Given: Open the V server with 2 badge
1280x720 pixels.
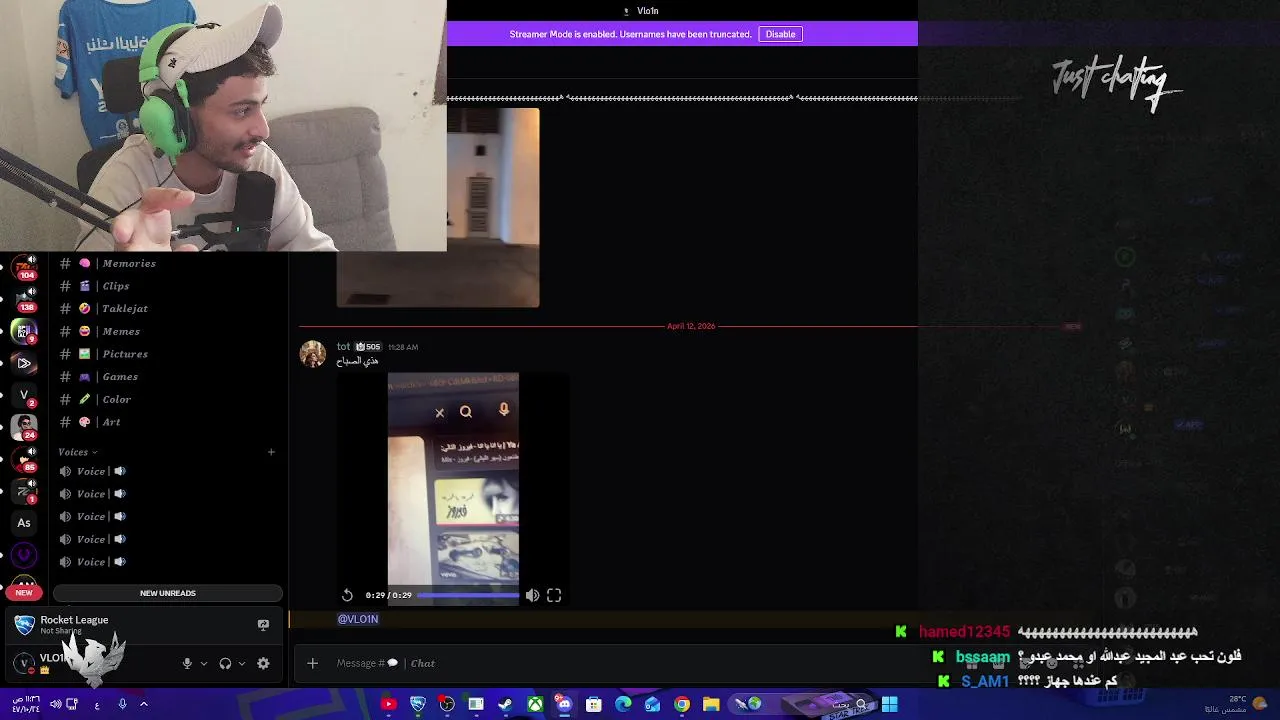Looking at the screenshot, I should 24,396.
